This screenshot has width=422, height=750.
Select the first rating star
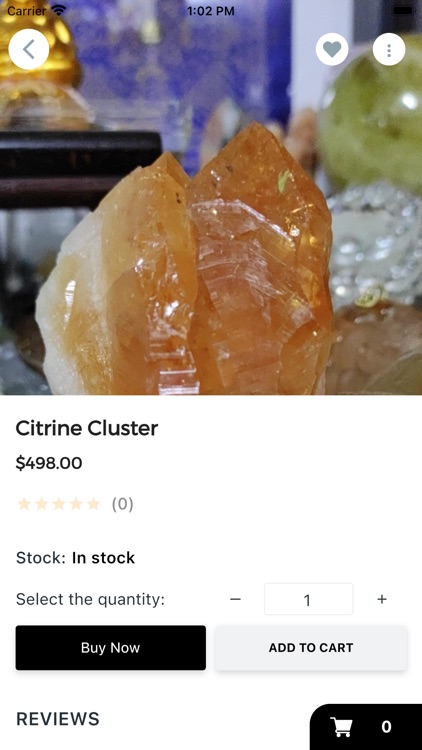(x=24, y=504)
